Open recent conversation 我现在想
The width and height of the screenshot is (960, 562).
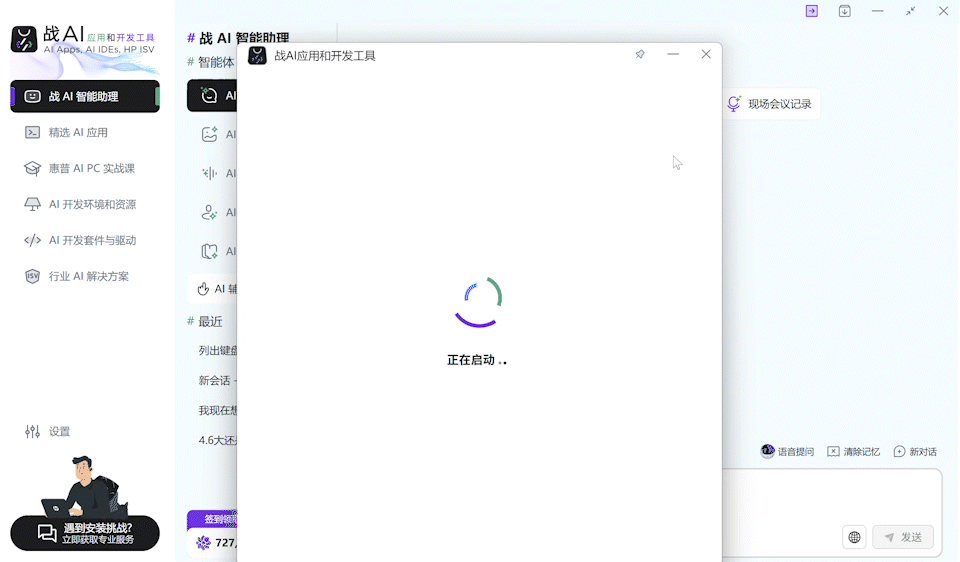pyautogui.click(x=217, y=411)
